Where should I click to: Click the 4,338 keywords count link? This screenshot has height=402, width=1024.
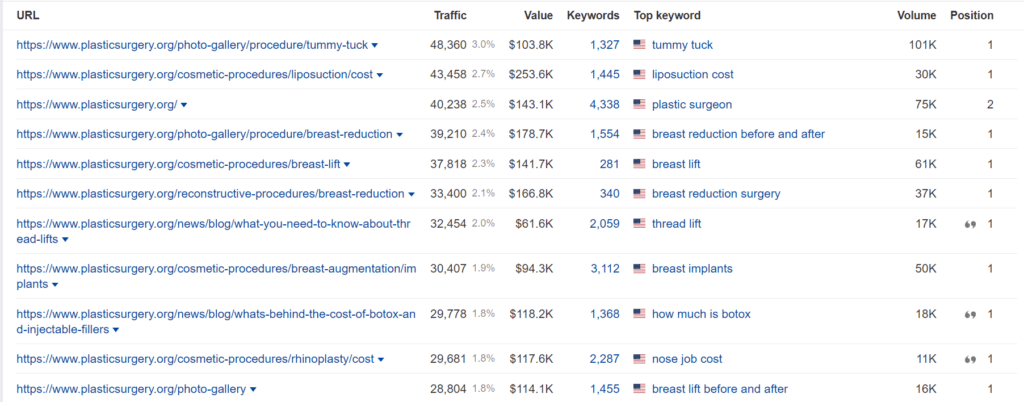pos(605,104)
